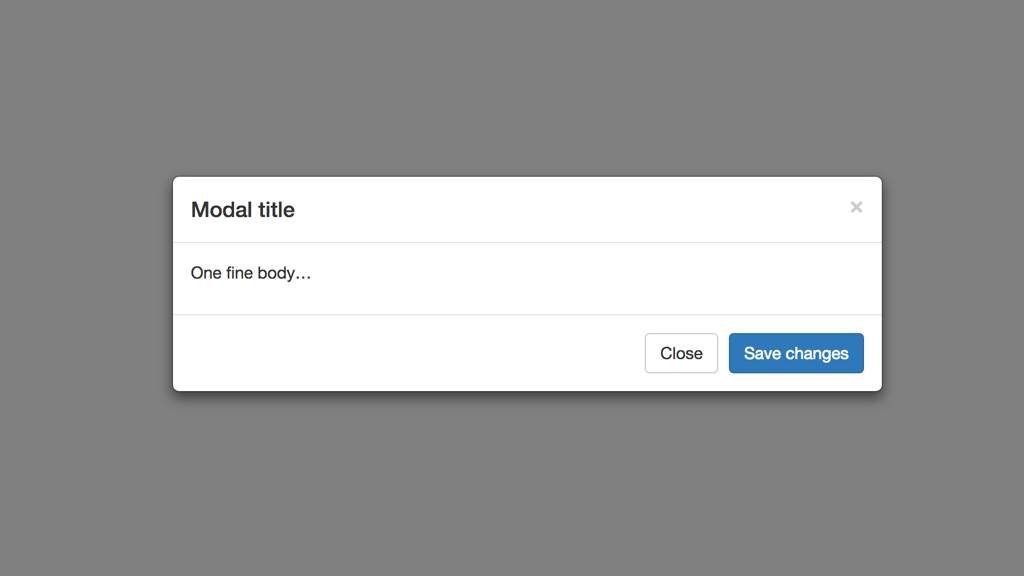This screenshot has height=576, width=1024.
Task: Click blank header space between title and ×
Action: [570, 210]
